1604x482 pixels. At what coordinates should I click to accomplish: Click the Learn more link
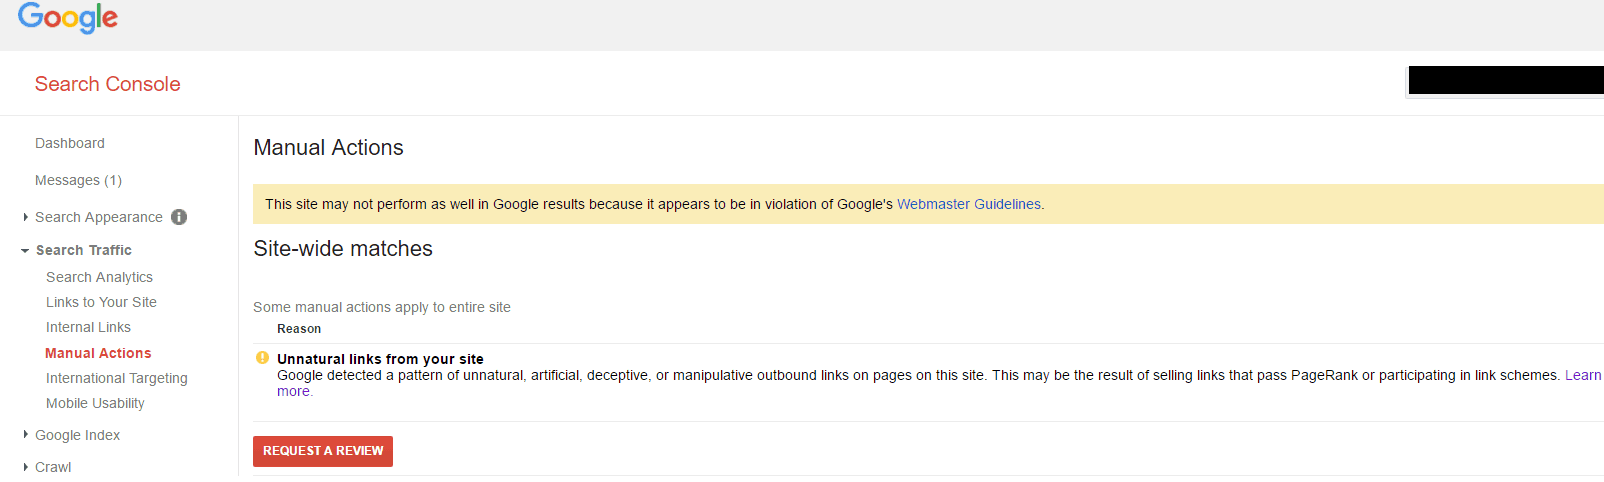pos(1583,375)
